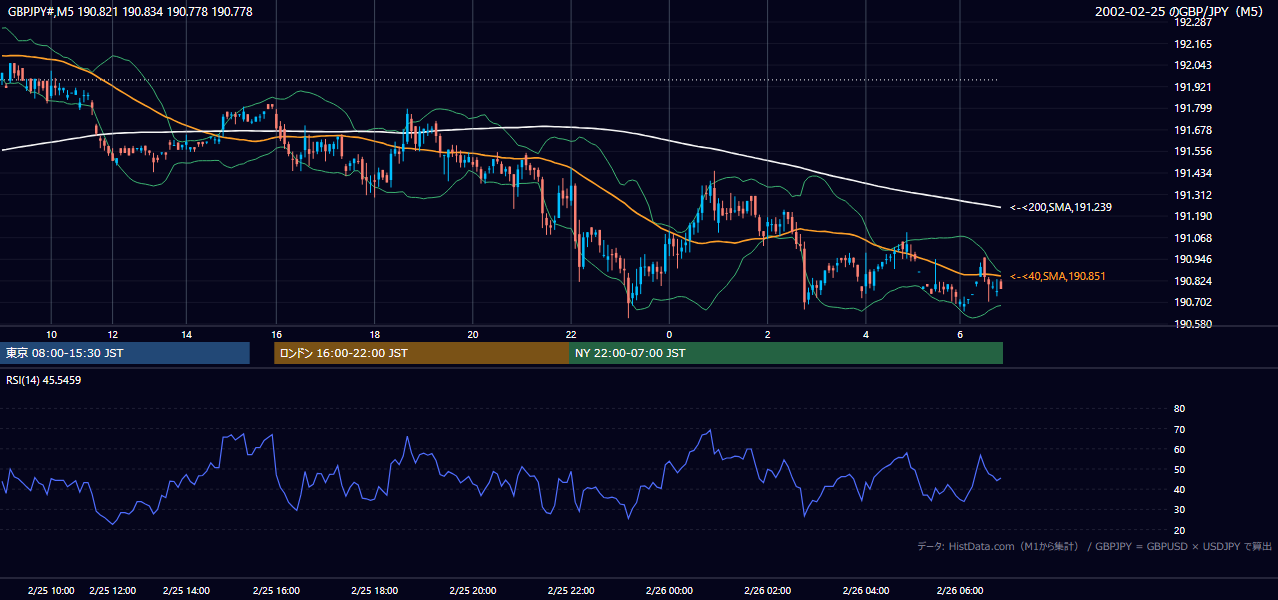The height and width of the screenshot is (600, 1278).
Task: Click hour tick 22 under price chart
Action: (x=571, y=334)
